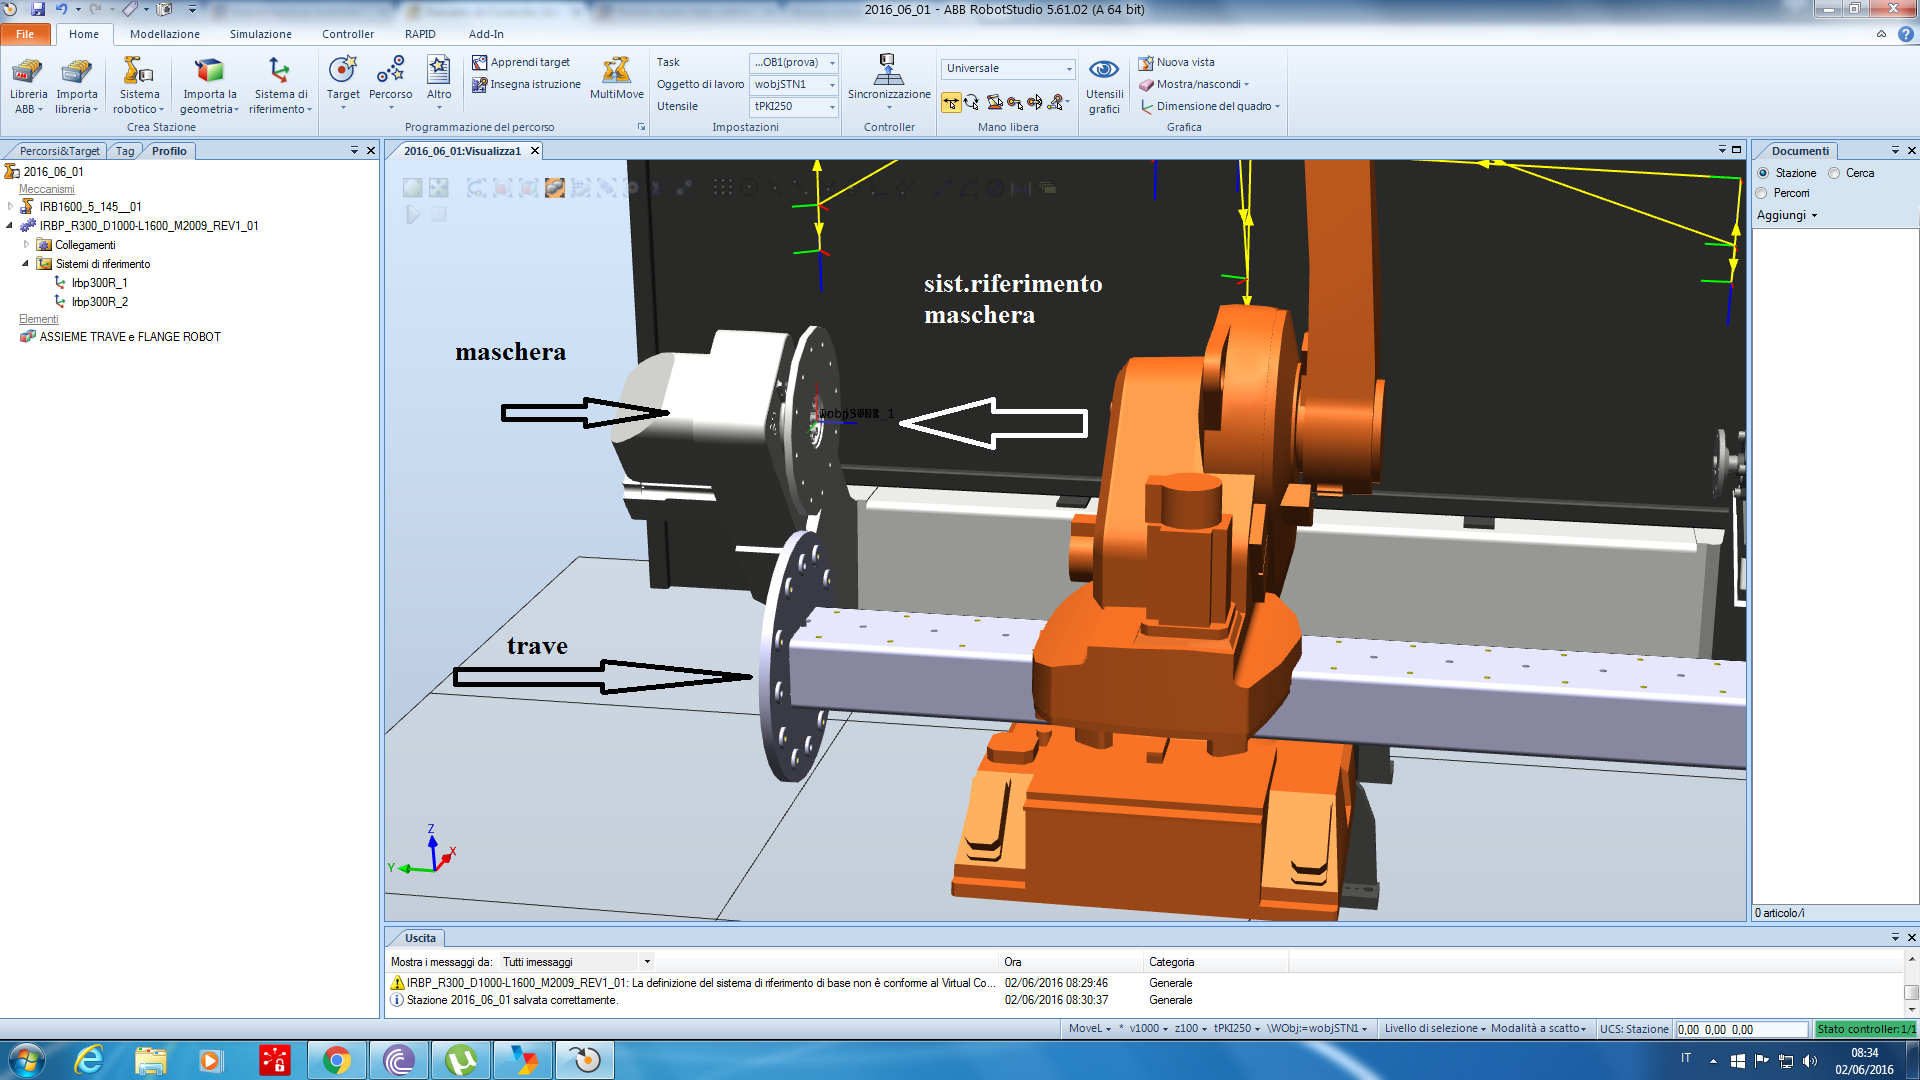This screenshot has height=1080, width=1920.
Task: Open the MultiMove tool
Action: (x=616, y=72)
